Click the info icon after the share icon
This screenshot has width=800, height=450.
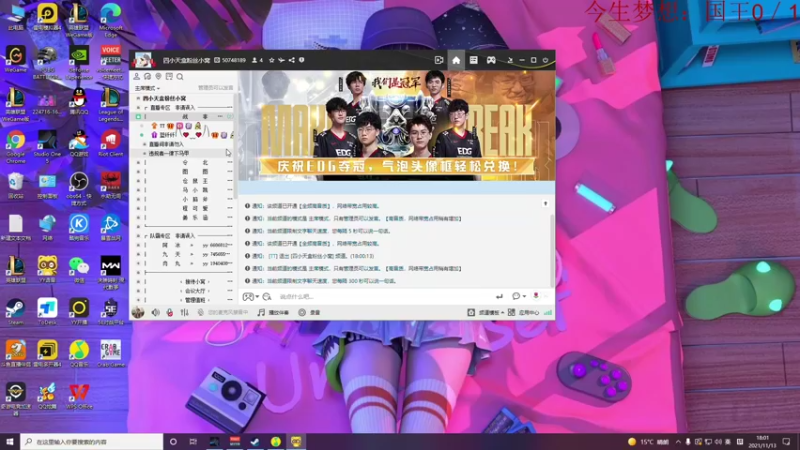(302, 60)
